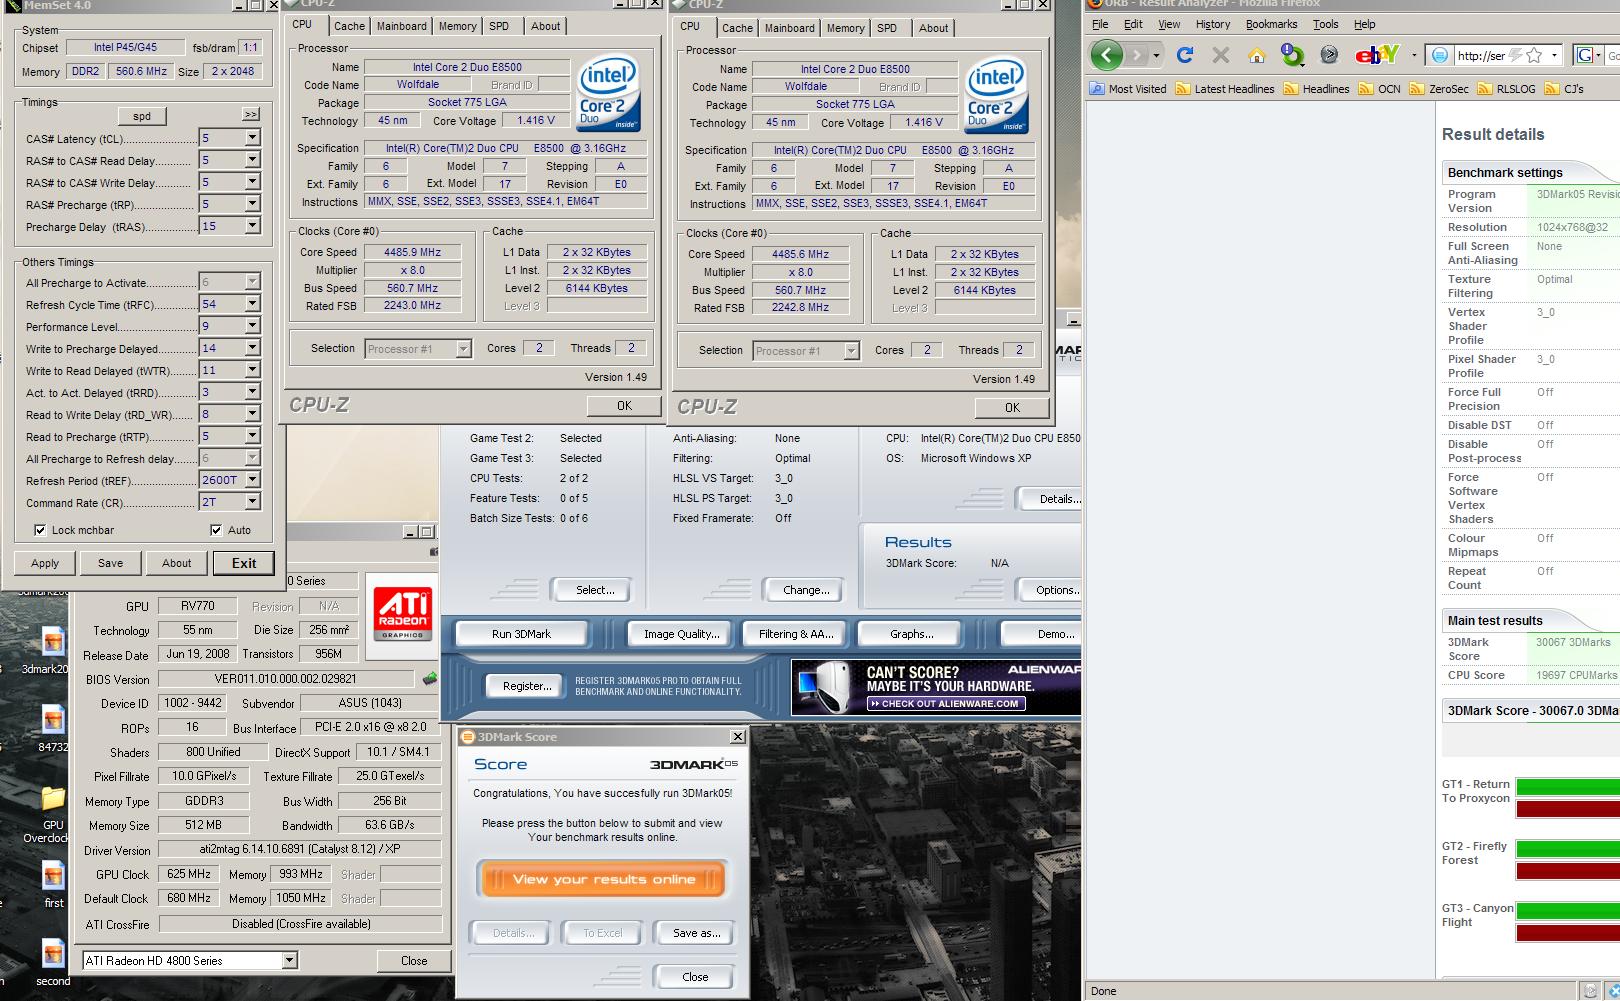The width and height of the screenshot is (1620, 1001).
Task: Click Image Quality... button in 3DMark05
Action: click(x=681, y=634)
